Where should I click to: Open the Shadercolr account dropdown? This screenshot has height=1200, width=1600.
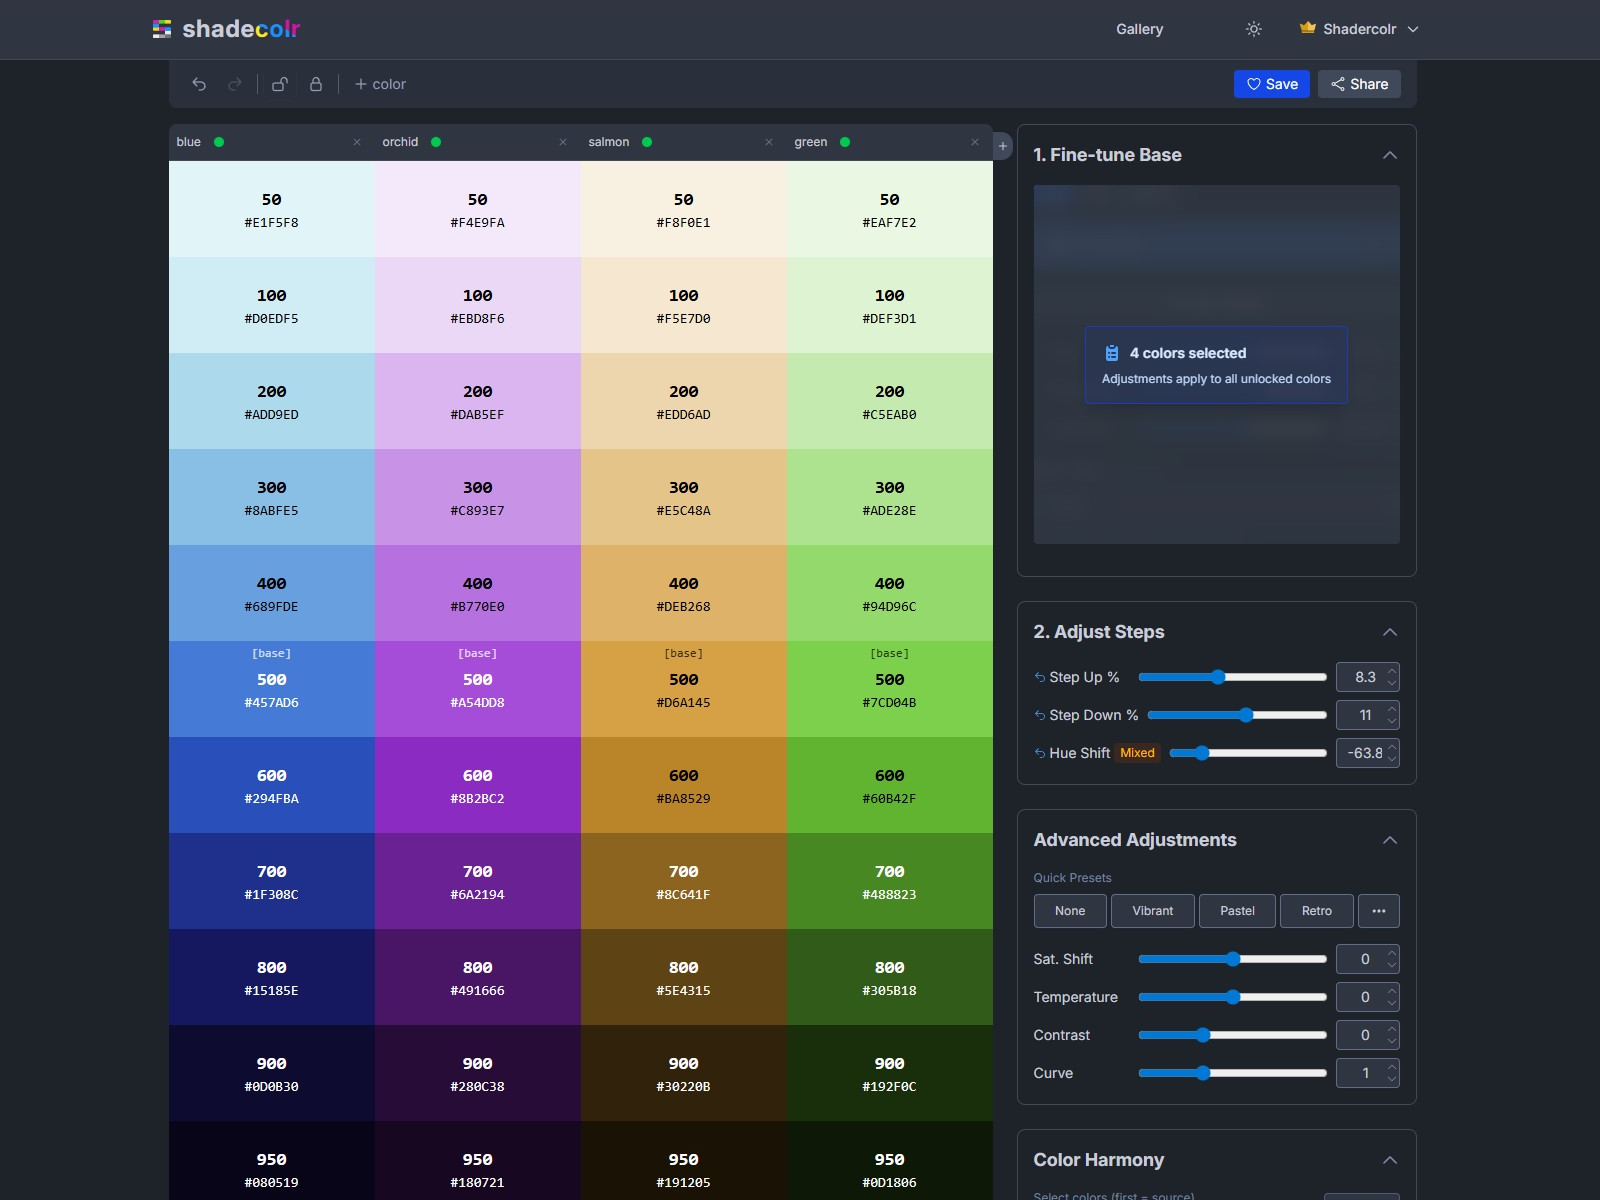coord(1360,29)
